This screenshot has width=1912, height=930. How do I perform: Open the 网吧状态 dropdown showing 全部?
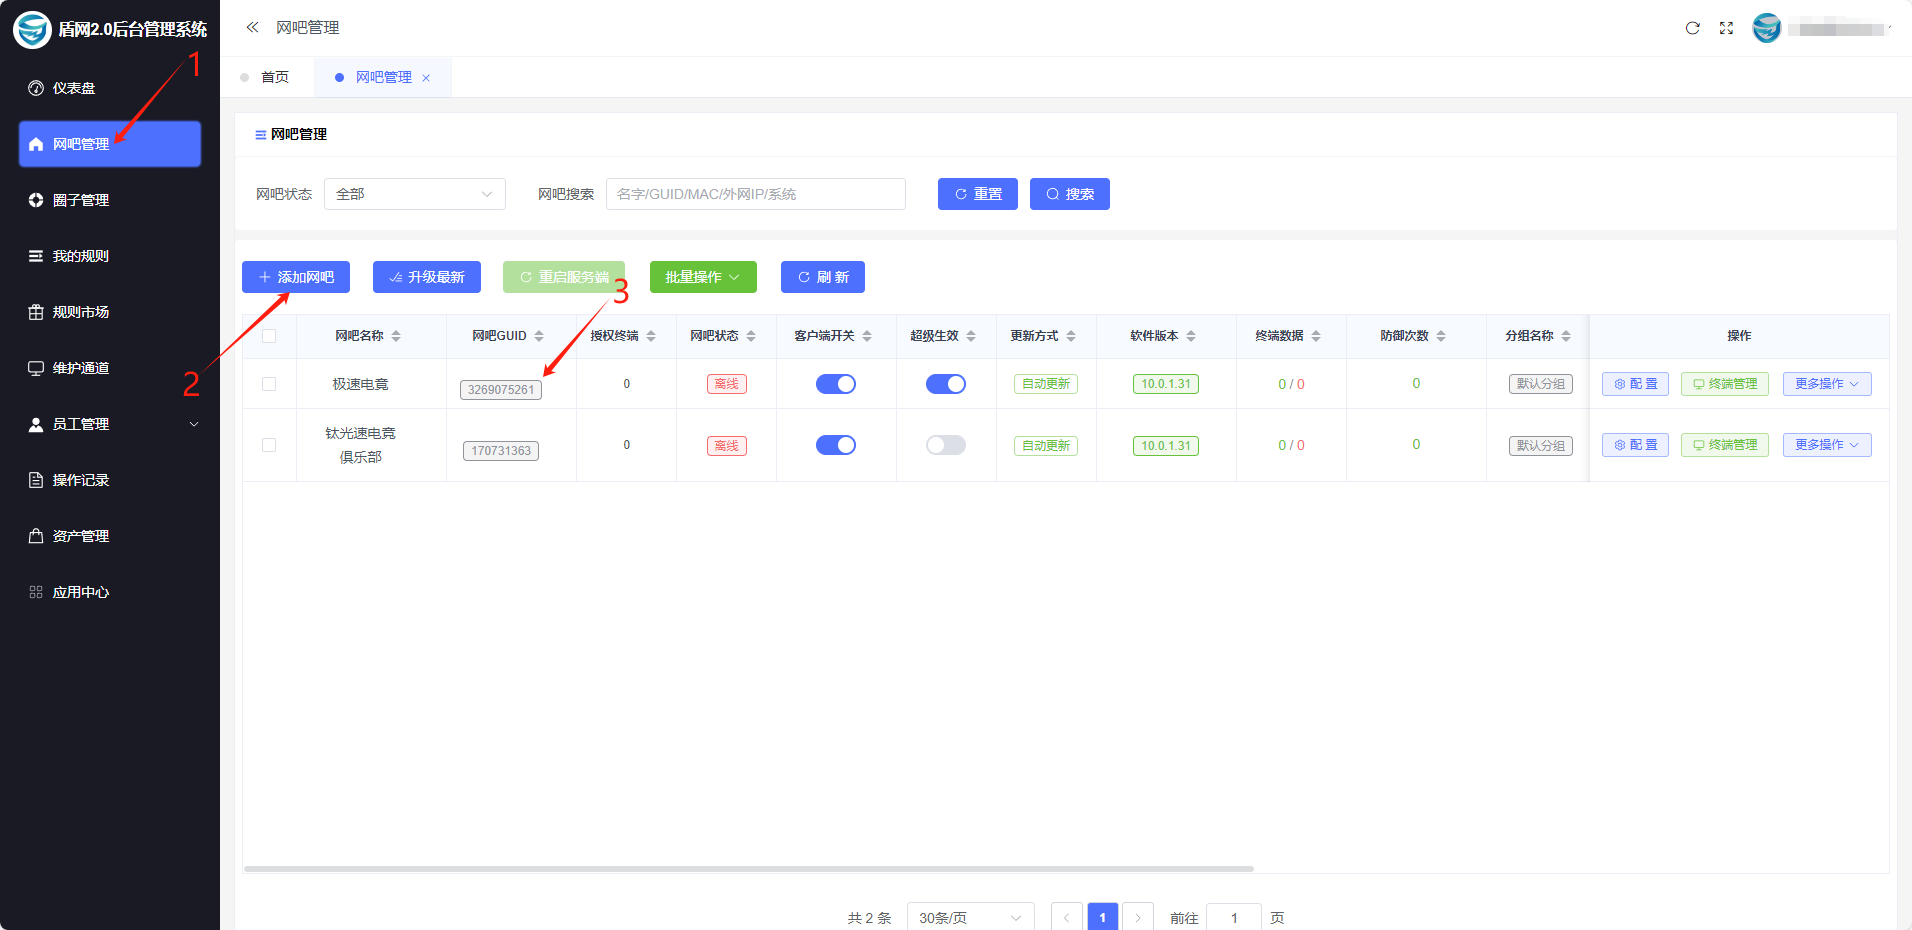click(x=414, y=194)
